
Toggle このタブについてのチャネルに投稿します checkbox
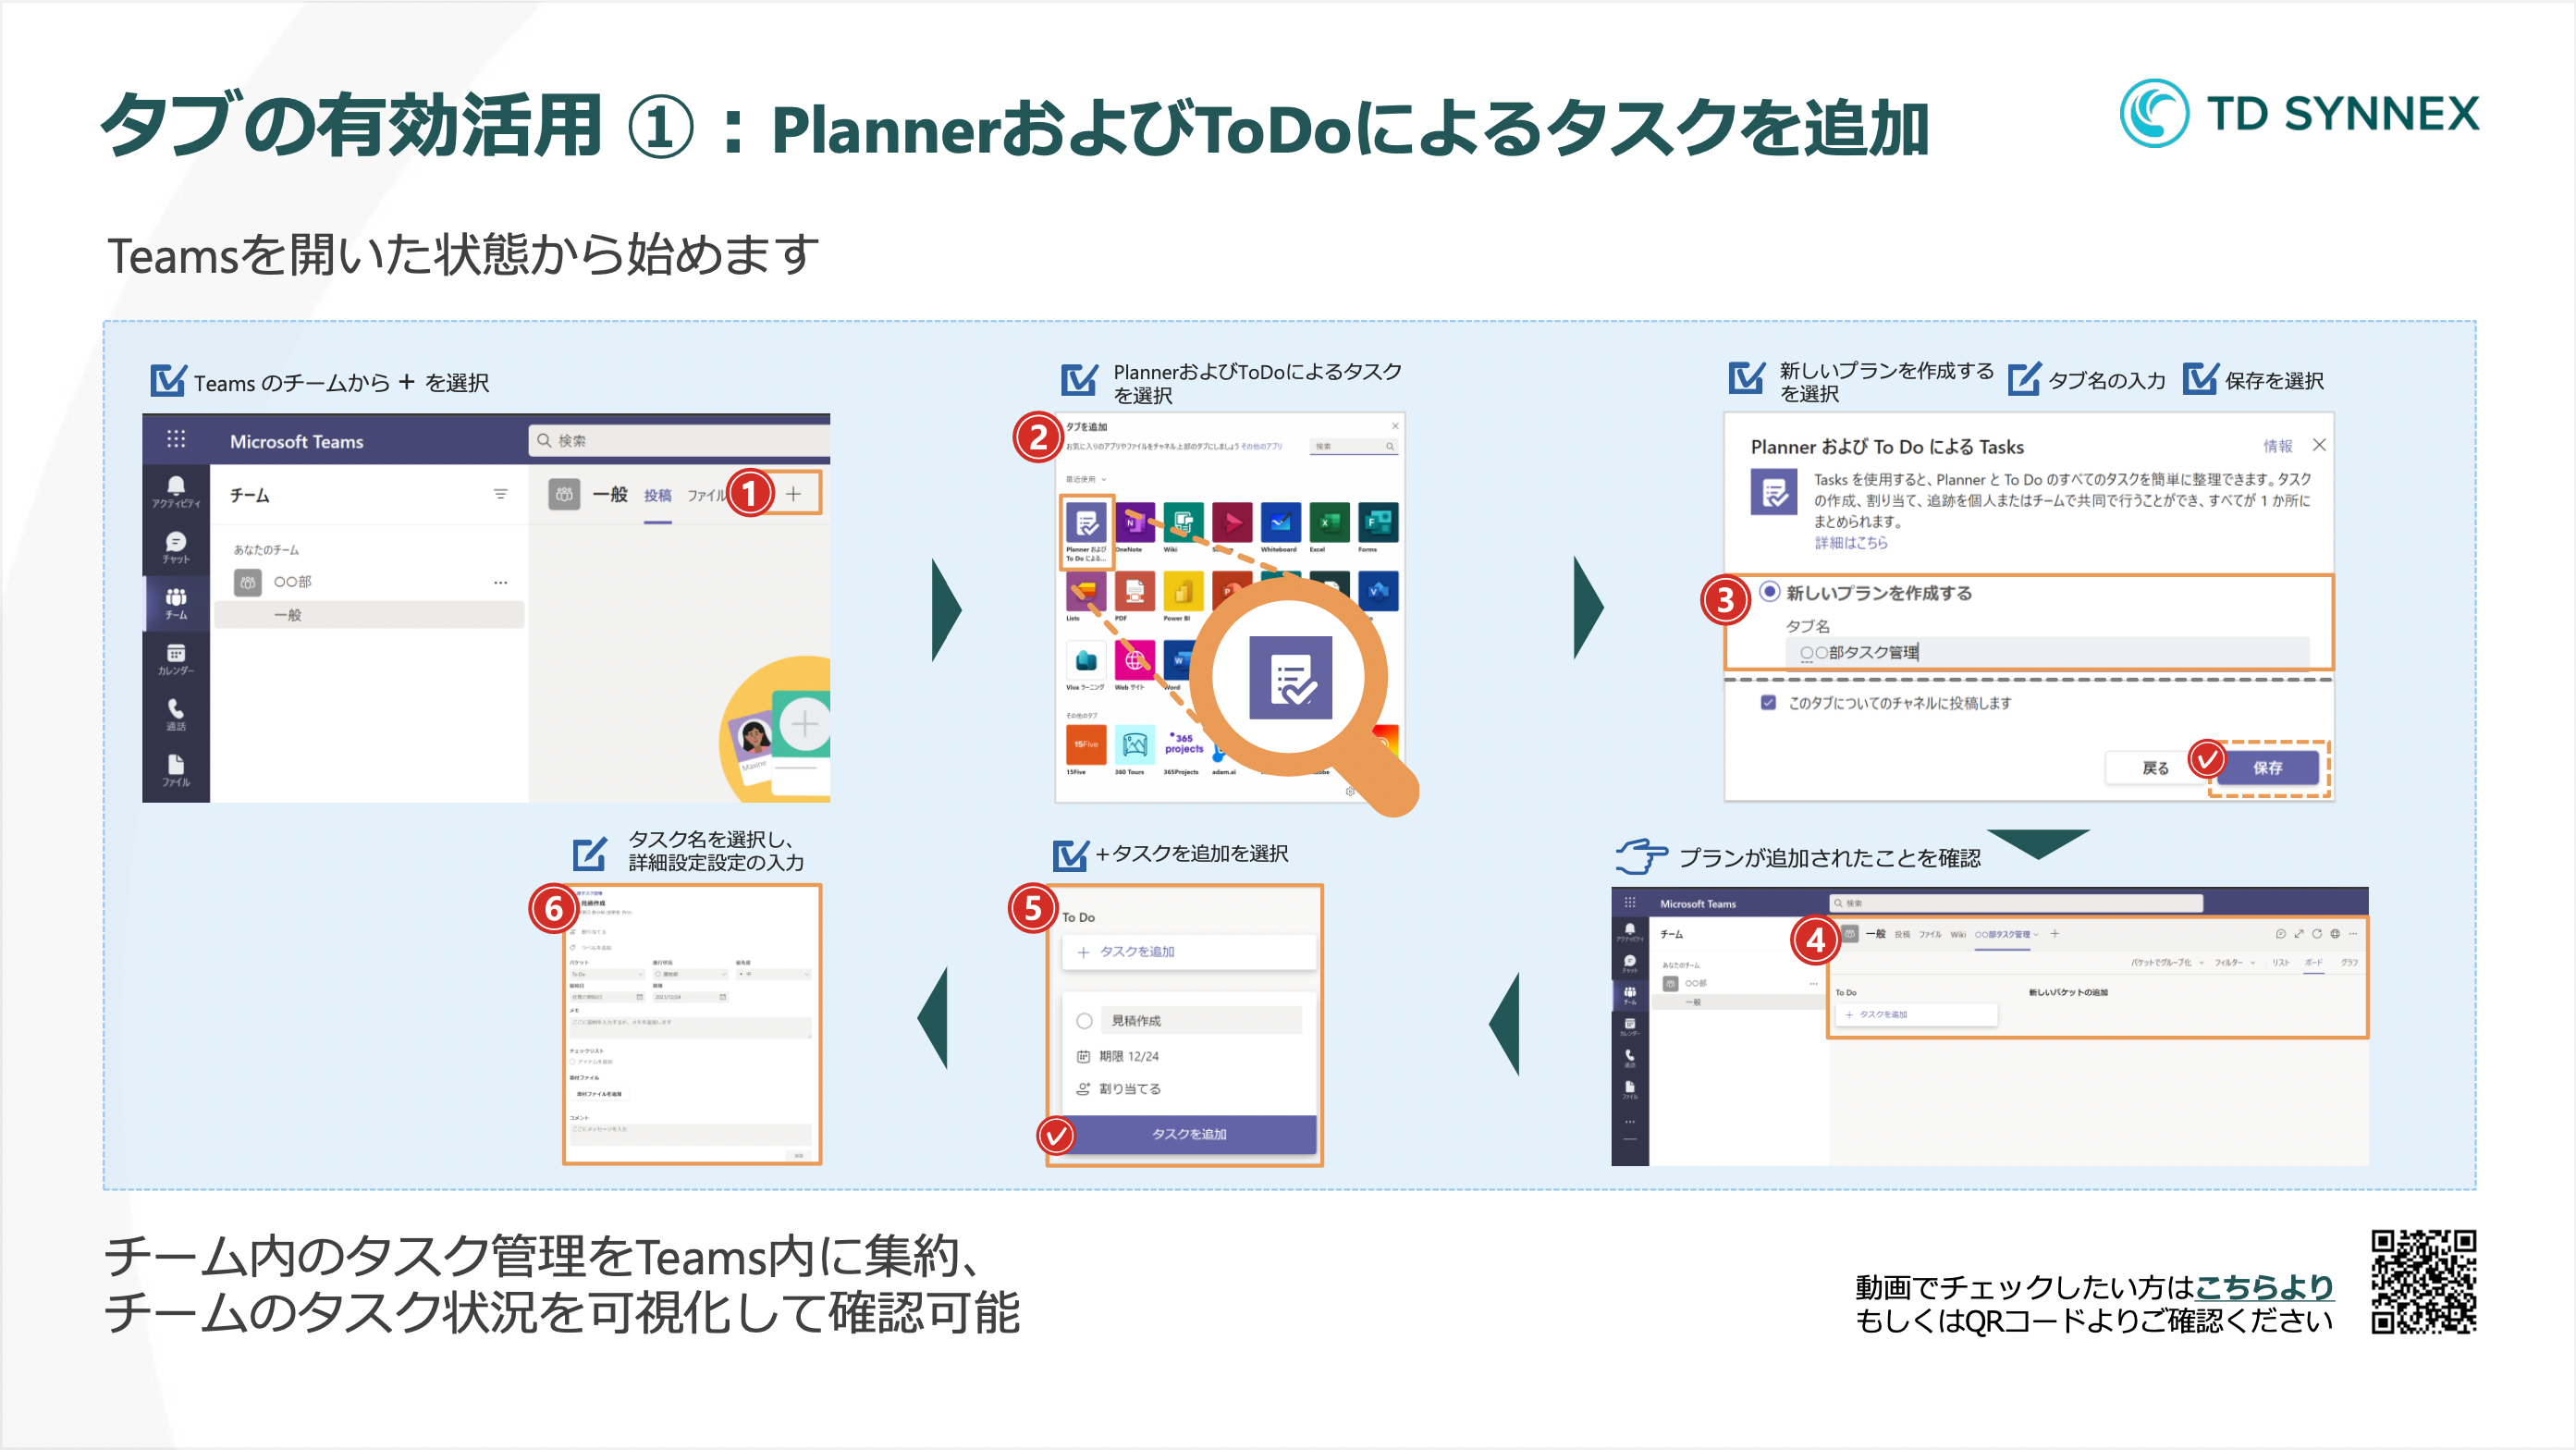pyautogui.click(x=1768, y=702)
